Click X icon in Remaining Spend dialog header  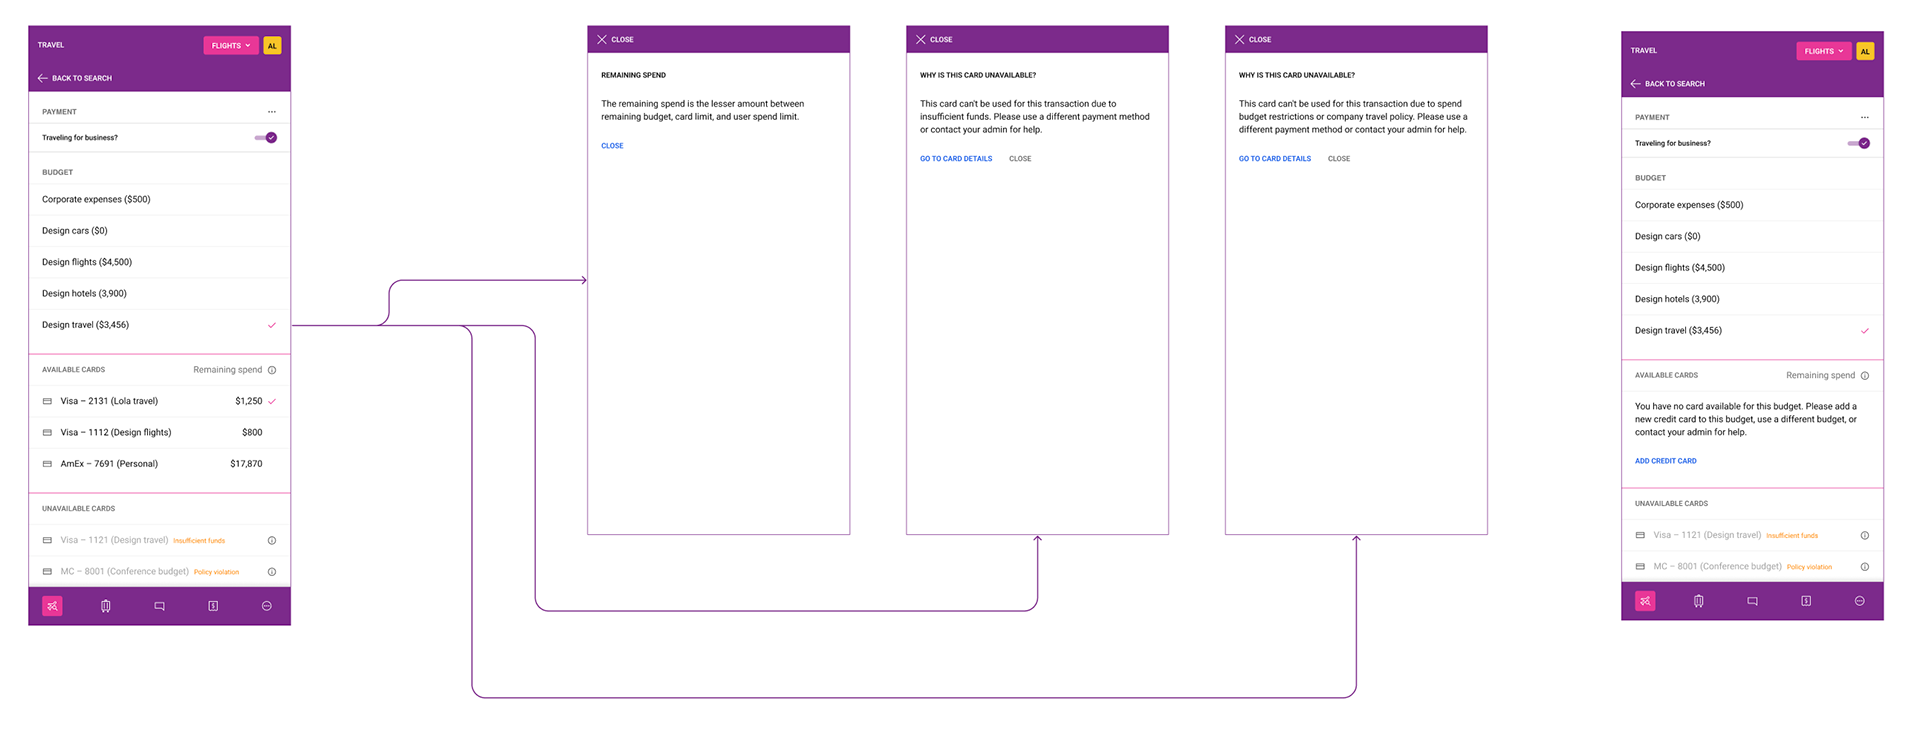(x=602, y=40)
